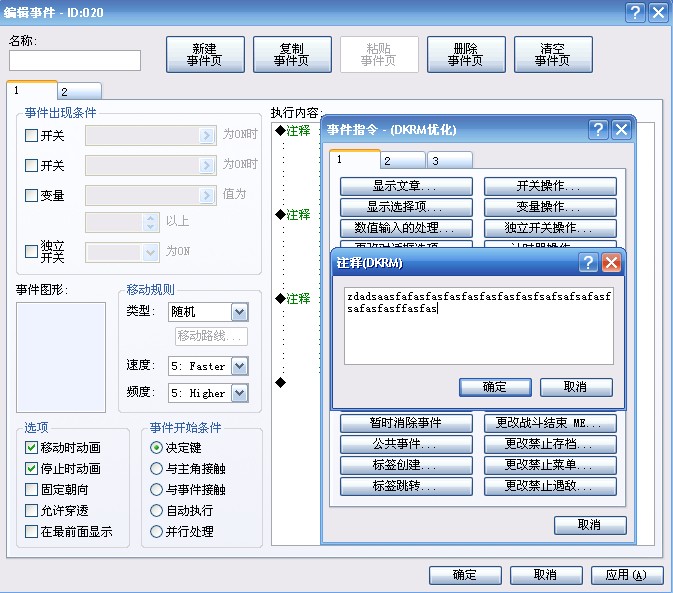This screenshot has width=673, height=593.
Task: Click help icon in 事件指令 window title bar
Action: point(598,129)
